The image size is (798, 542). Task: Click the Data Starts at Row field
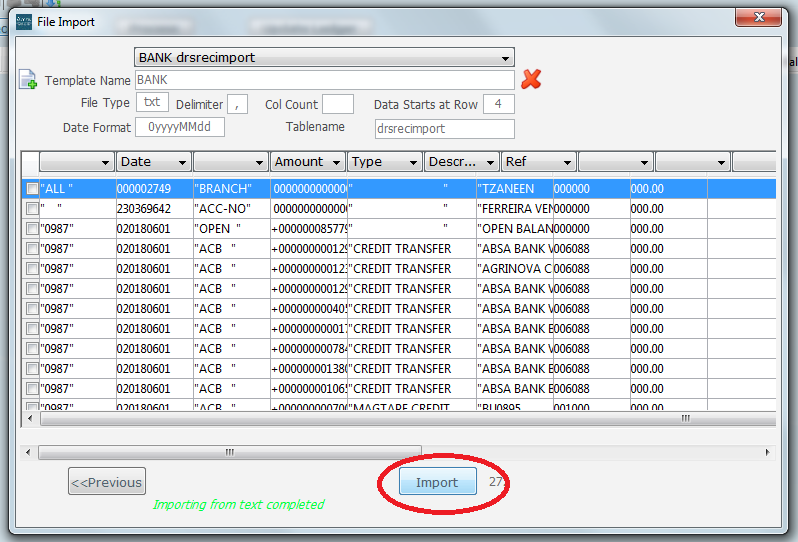[498, 104]
